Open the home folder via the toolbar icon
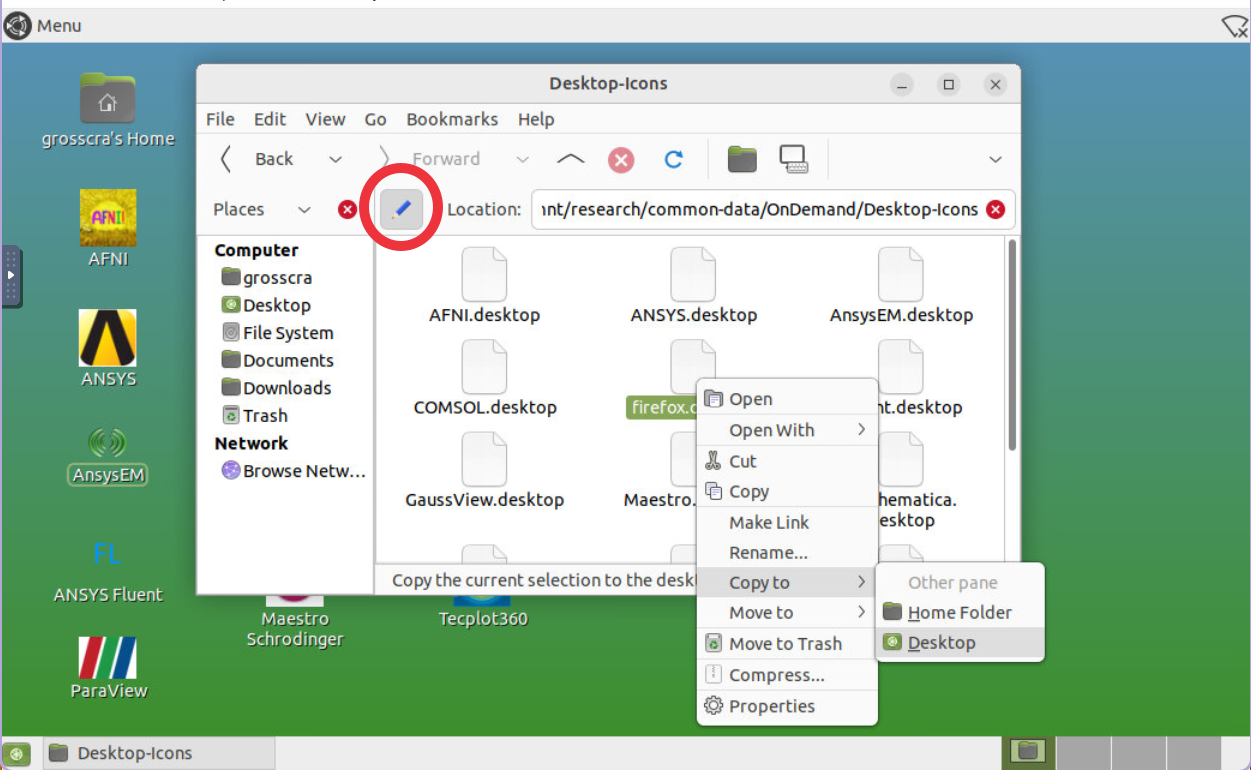 [742, 158]
